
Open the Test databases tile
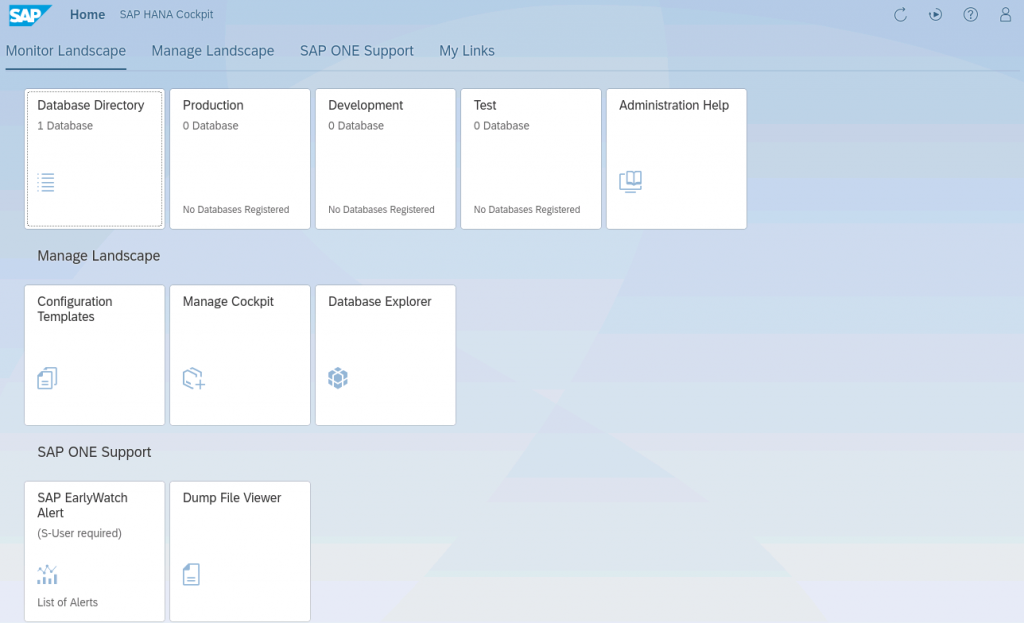pyautogui.click(x=530, y=158)
